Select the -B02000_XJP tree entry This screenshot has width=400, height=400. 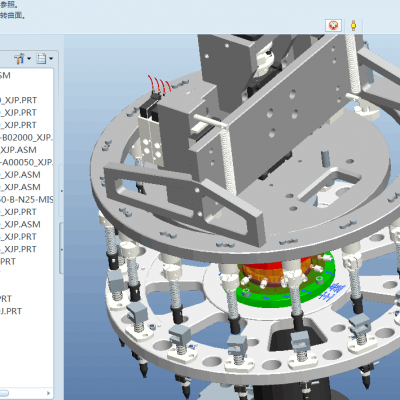(27, 137)
